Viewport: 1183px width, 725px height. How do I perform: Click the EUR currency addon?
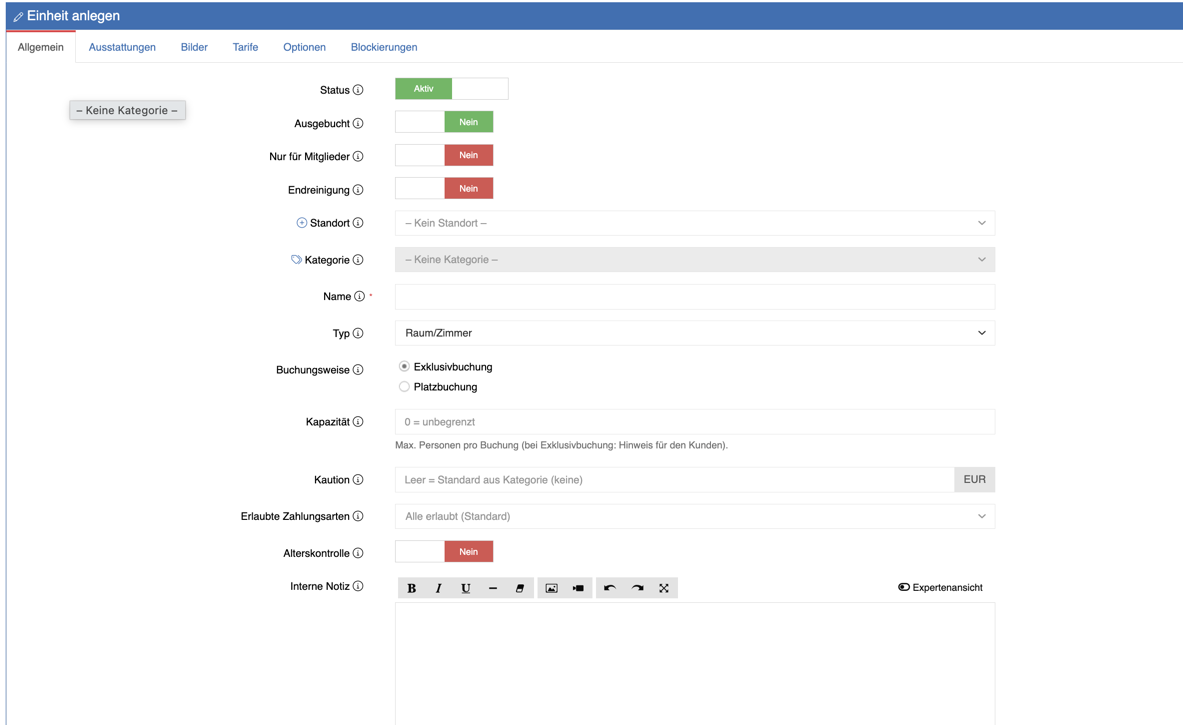tap(974, 480)
